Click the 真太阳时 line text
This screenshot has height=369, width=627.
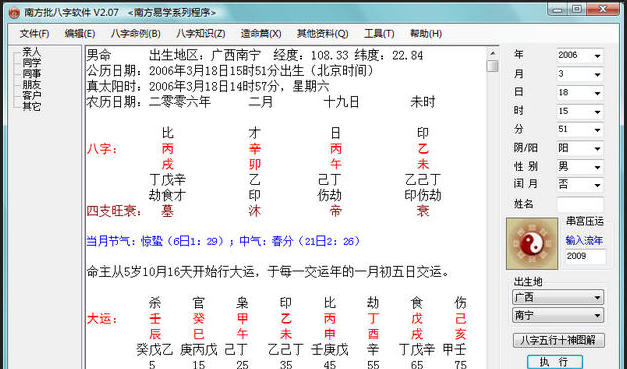pyautogui.click(x=208, y=86)
